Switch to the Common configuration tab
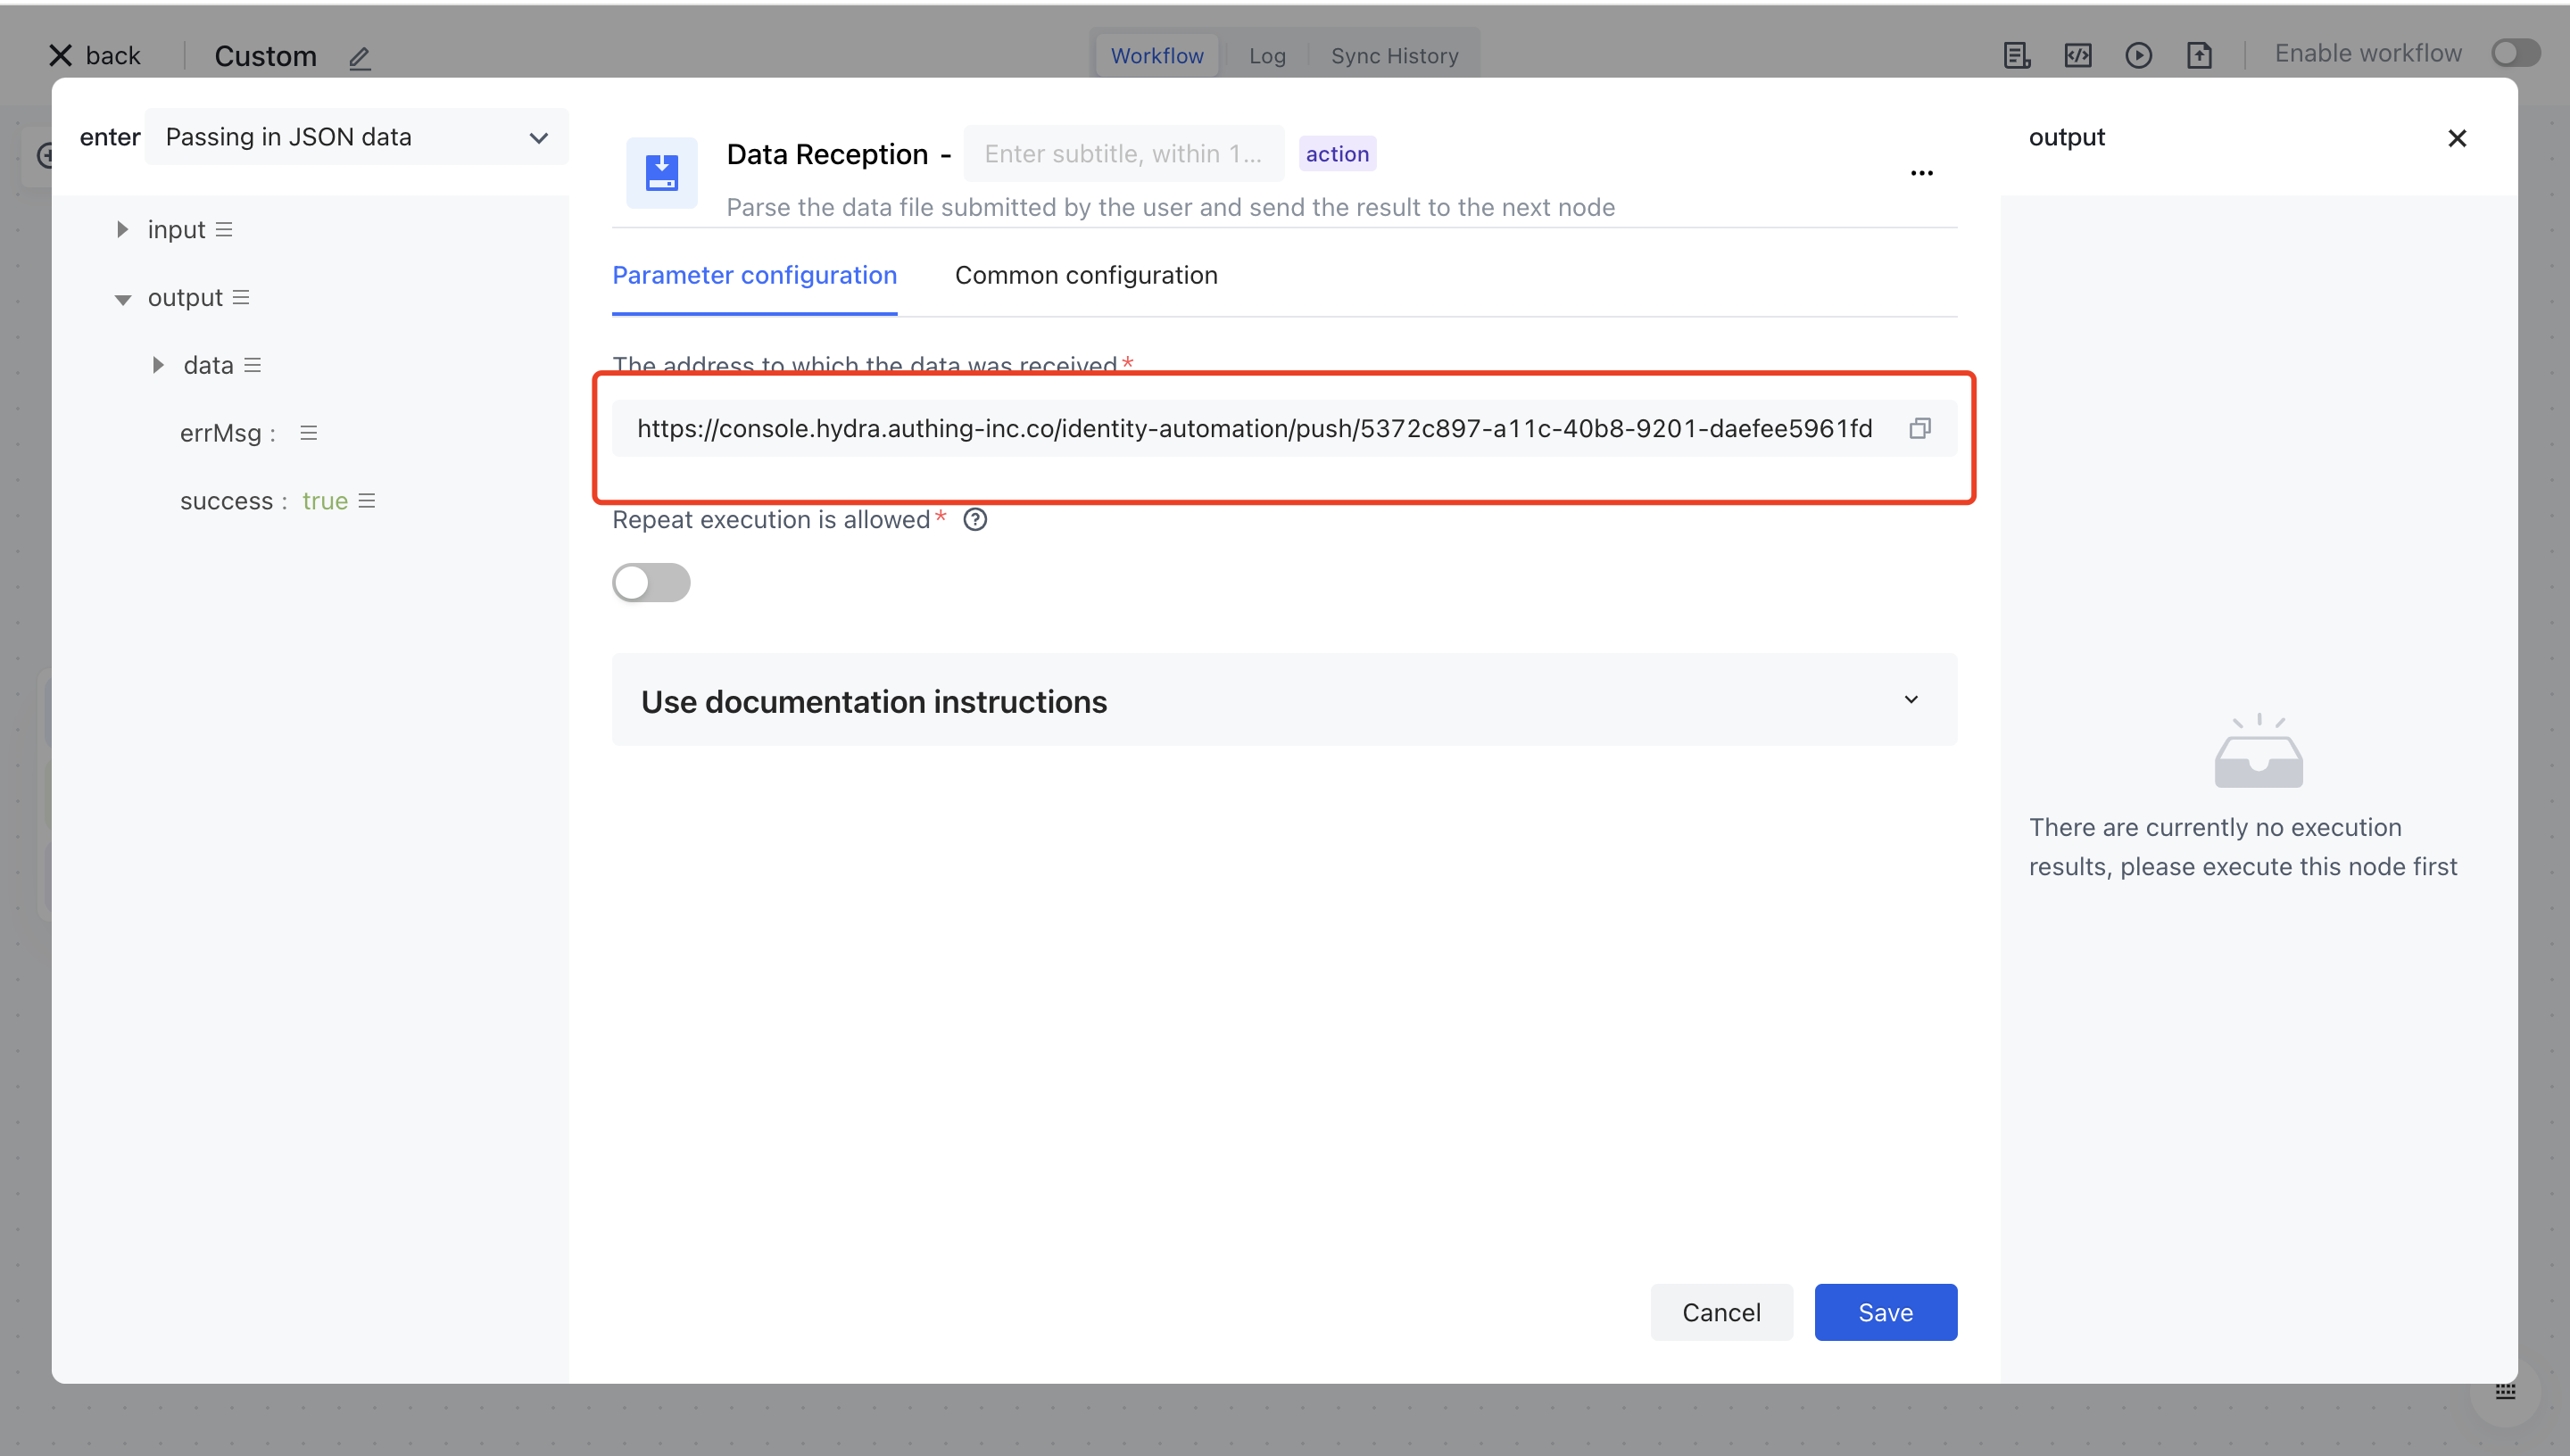 (1086, 275)
